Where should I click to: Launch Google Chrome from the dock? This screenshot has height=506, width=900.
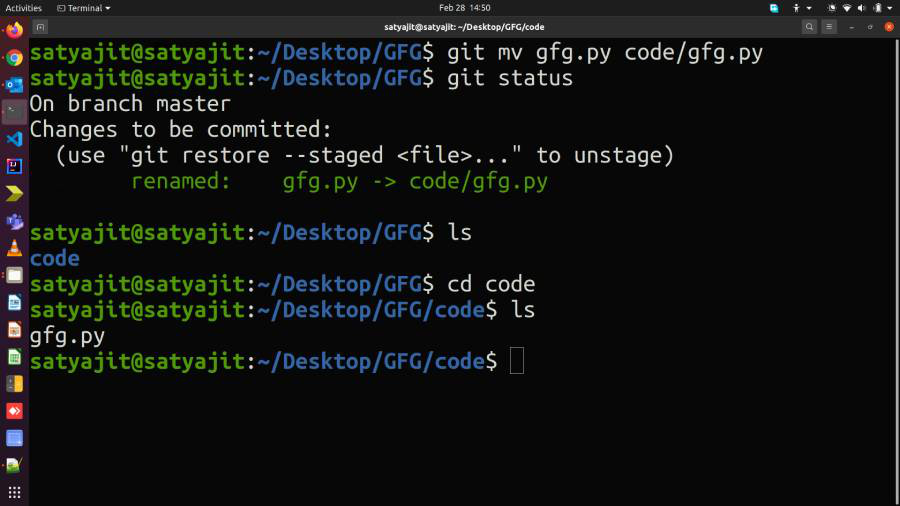(x=14, y=57)
